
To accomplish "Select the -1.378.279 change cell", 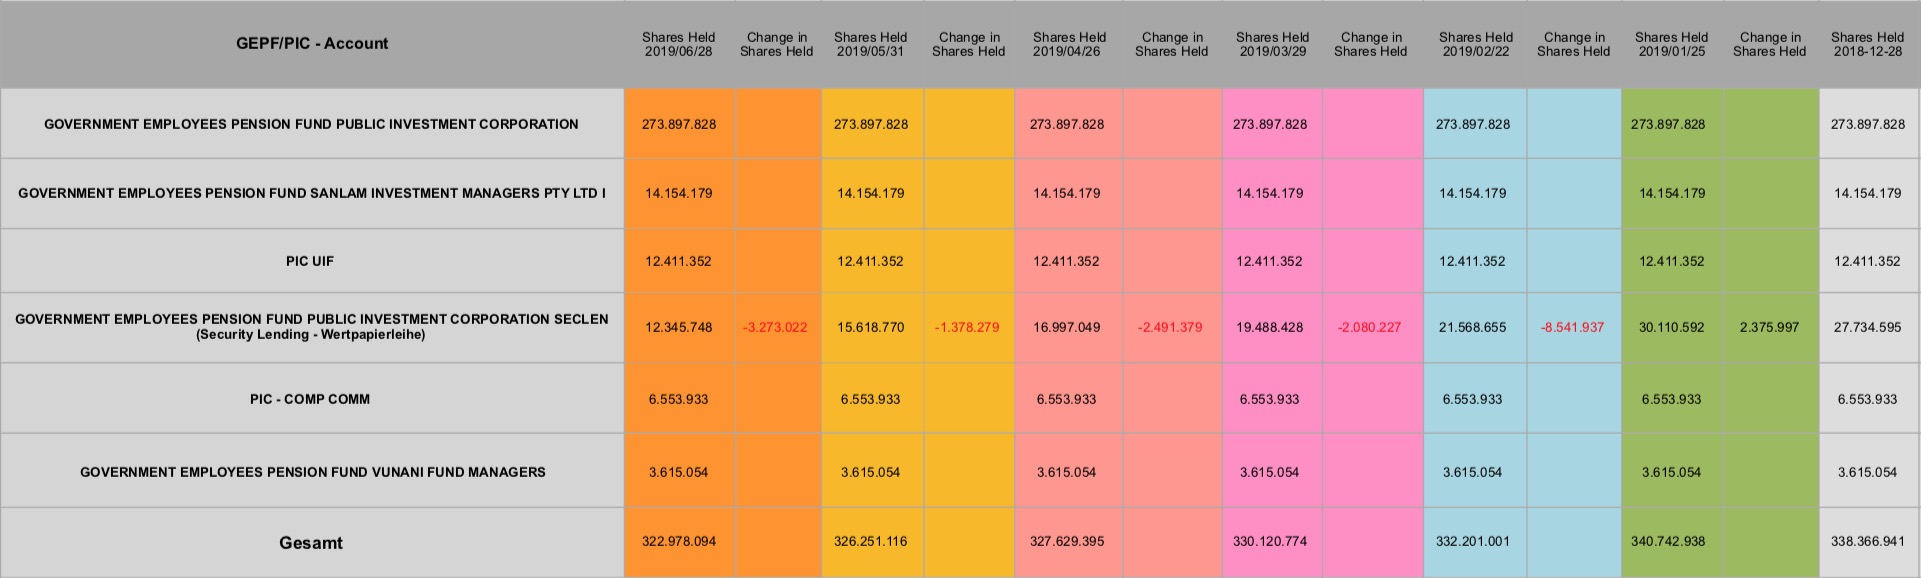I will (x=967, y=328).
